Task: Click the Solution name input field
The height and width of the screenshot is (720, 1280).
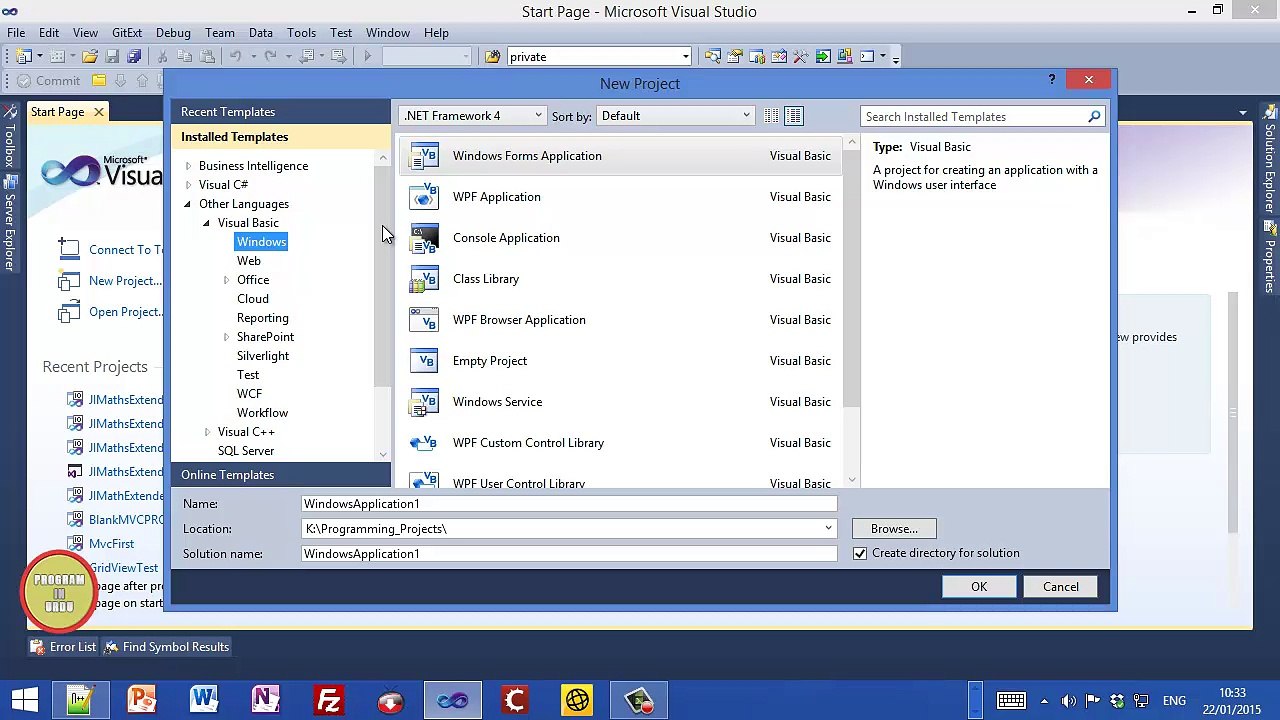Action: 569,554
